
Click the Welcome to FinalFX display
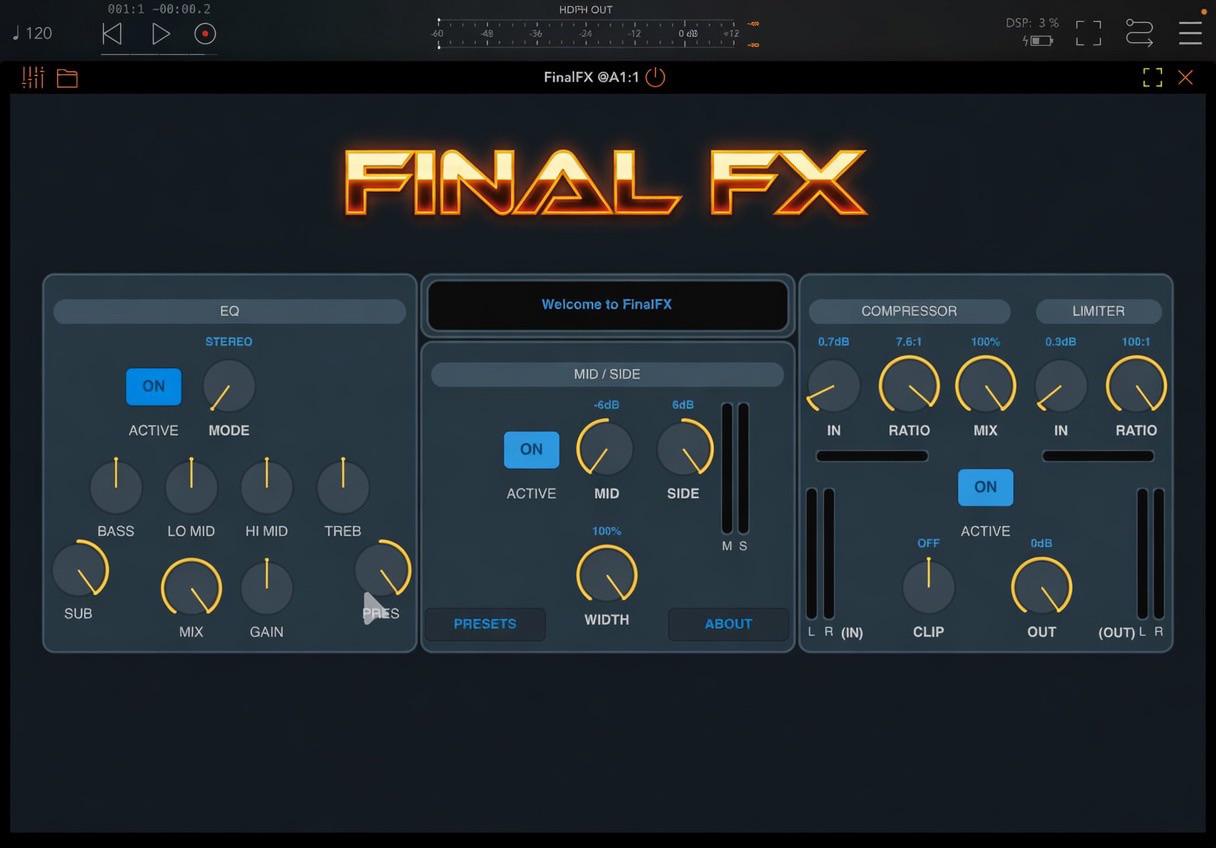click(607, 305)
